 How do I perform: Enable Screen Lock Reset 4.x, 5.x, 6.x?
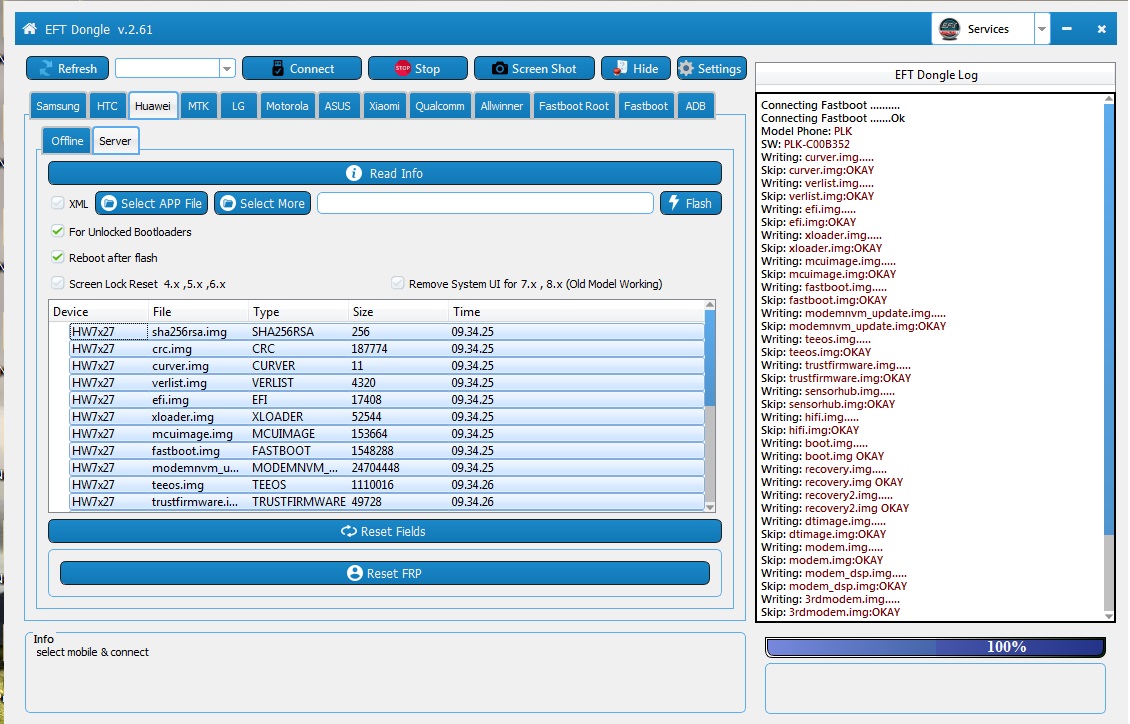pos(58,283)
